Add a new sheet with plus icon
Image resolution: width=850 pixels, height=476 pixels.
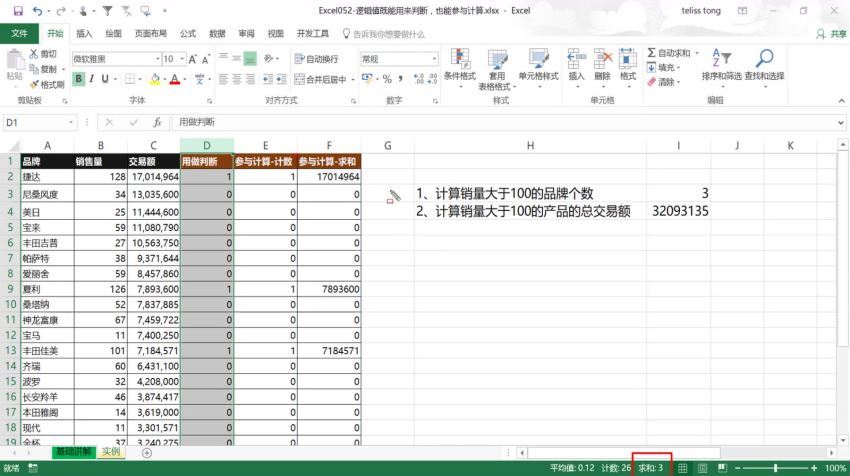[x=146, y=453]
